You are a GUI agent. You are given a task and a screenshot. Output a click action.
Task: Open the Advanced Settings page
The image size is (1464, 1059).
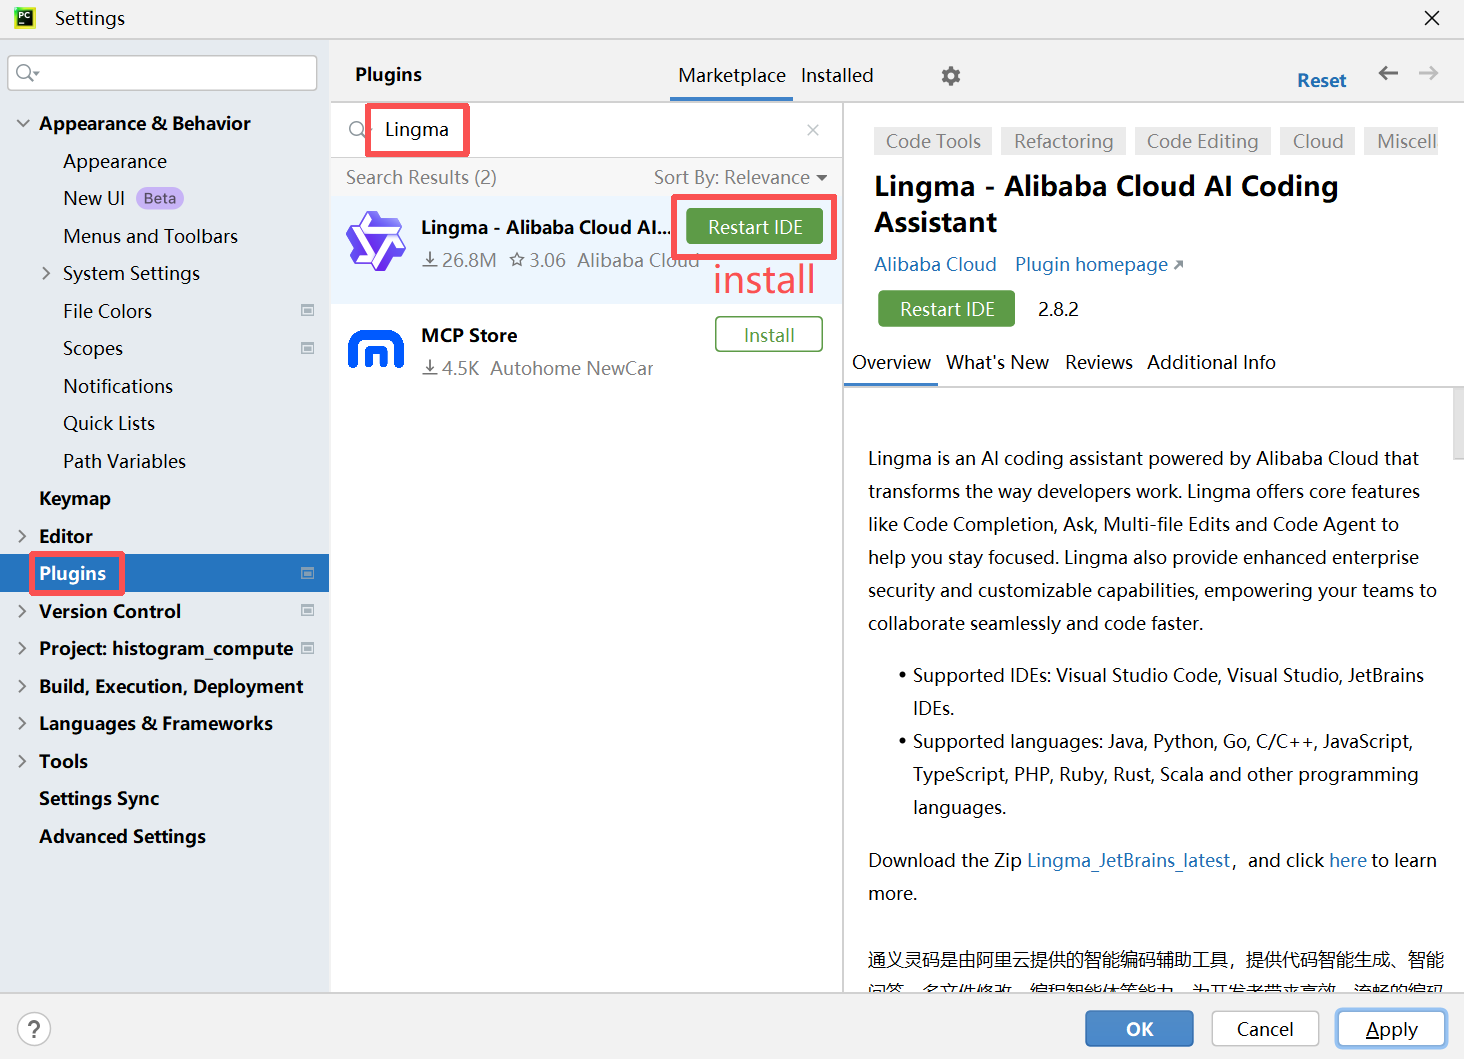tap(122, 836)
